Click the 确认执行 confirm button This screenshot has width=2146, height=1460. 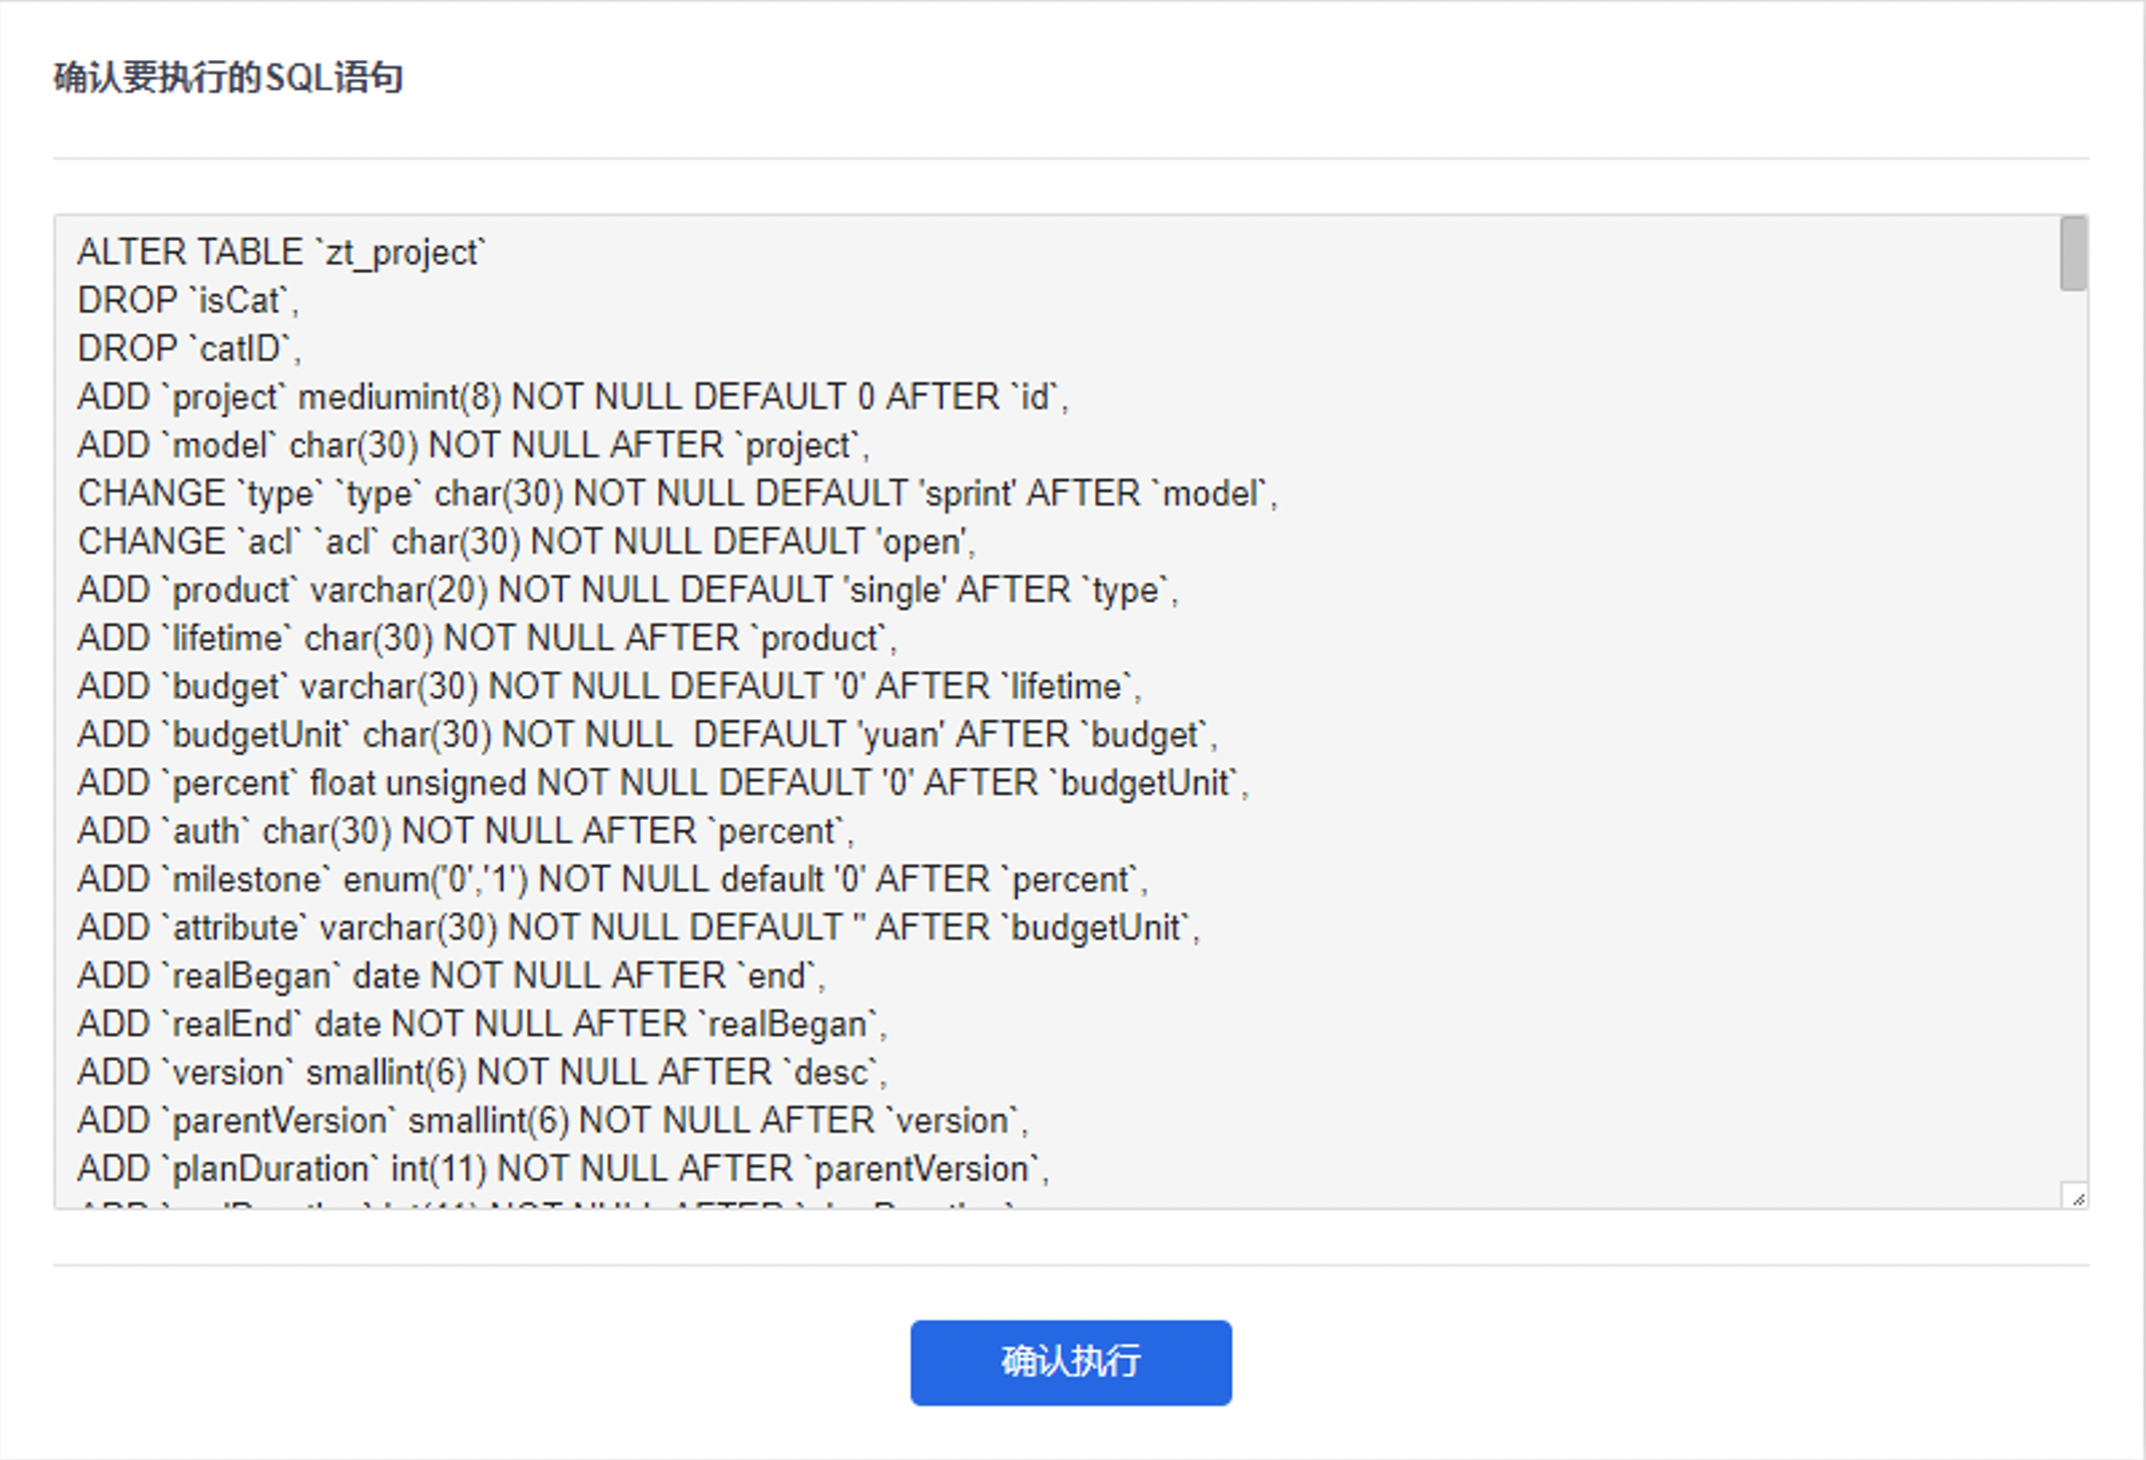coord(1070,1362)
